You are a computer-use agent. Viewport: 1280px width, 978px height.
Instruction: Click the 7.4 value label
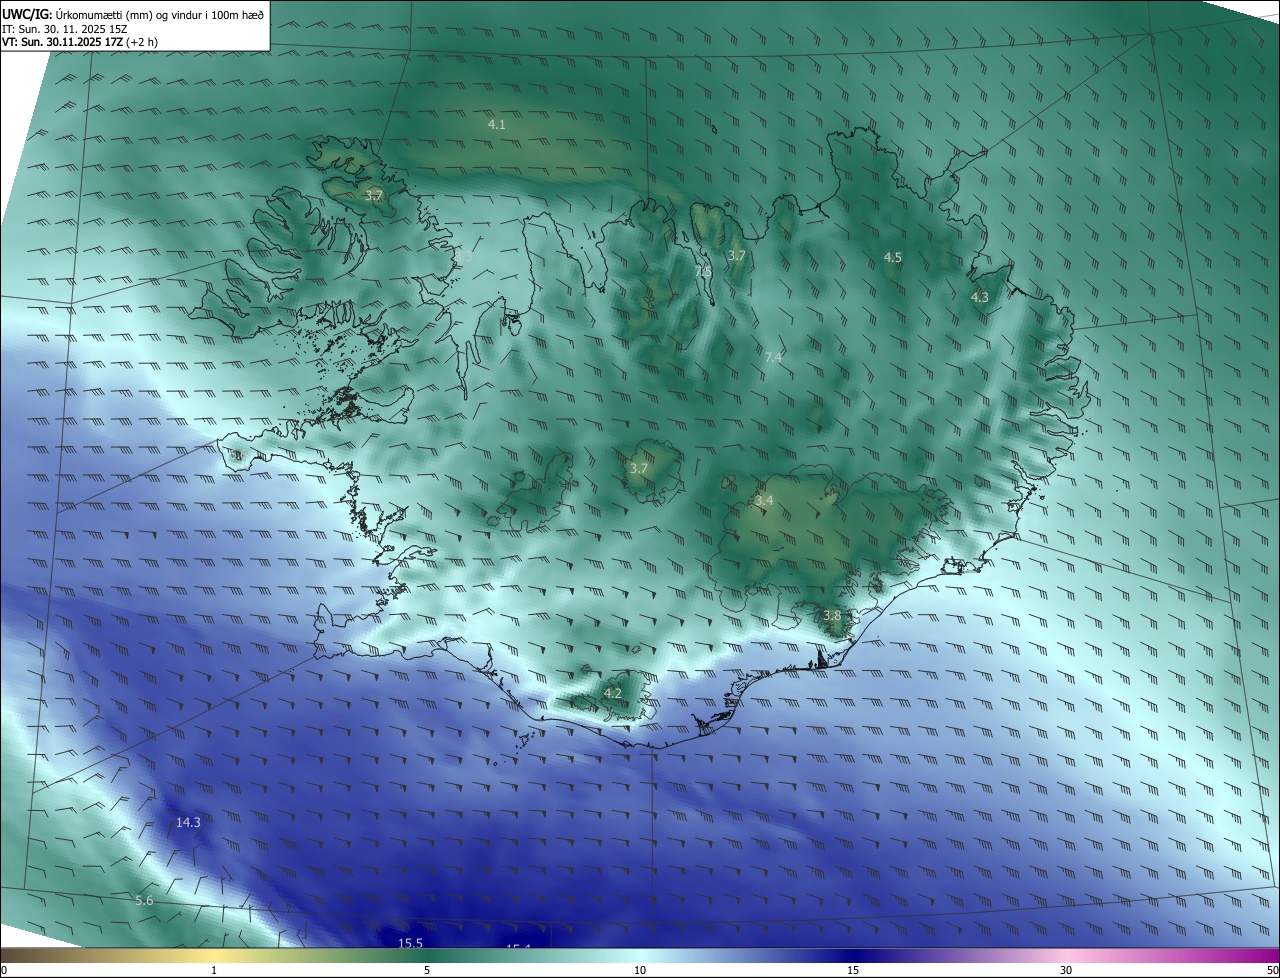[x=773, y=357]
